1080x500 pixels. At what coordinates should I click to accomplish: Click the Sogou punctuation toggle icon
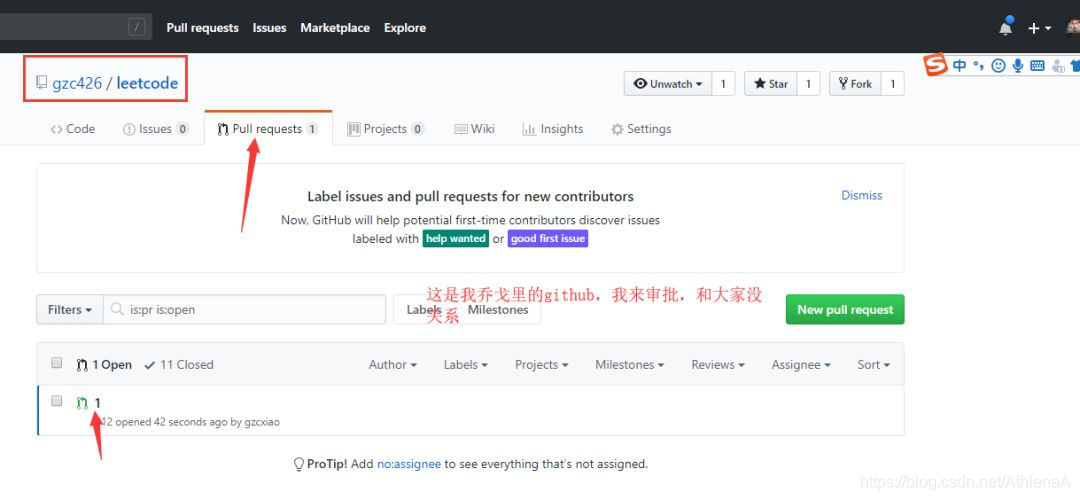click(x=979, y=65)
